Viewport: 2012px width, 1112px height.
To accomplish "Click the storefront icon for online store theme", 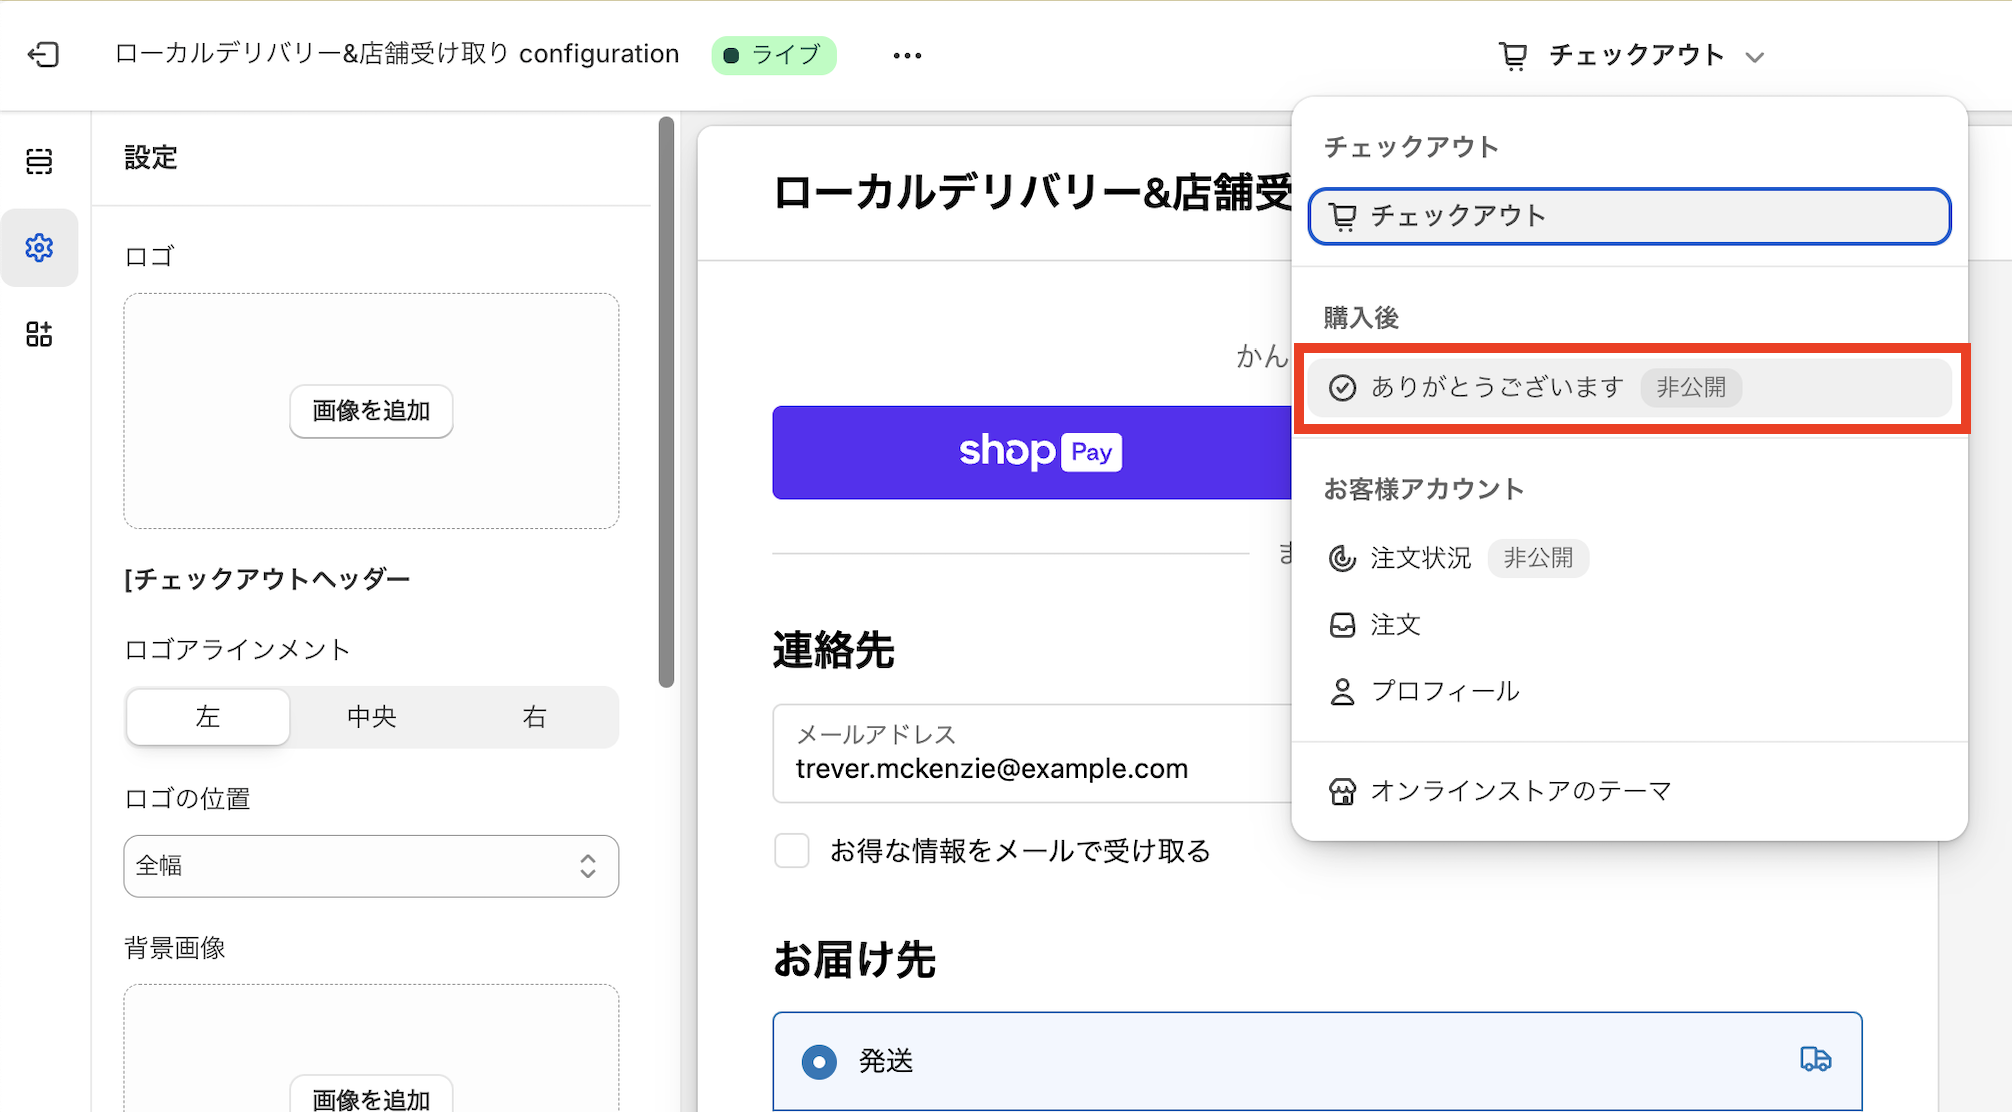I will [1342, 792].
